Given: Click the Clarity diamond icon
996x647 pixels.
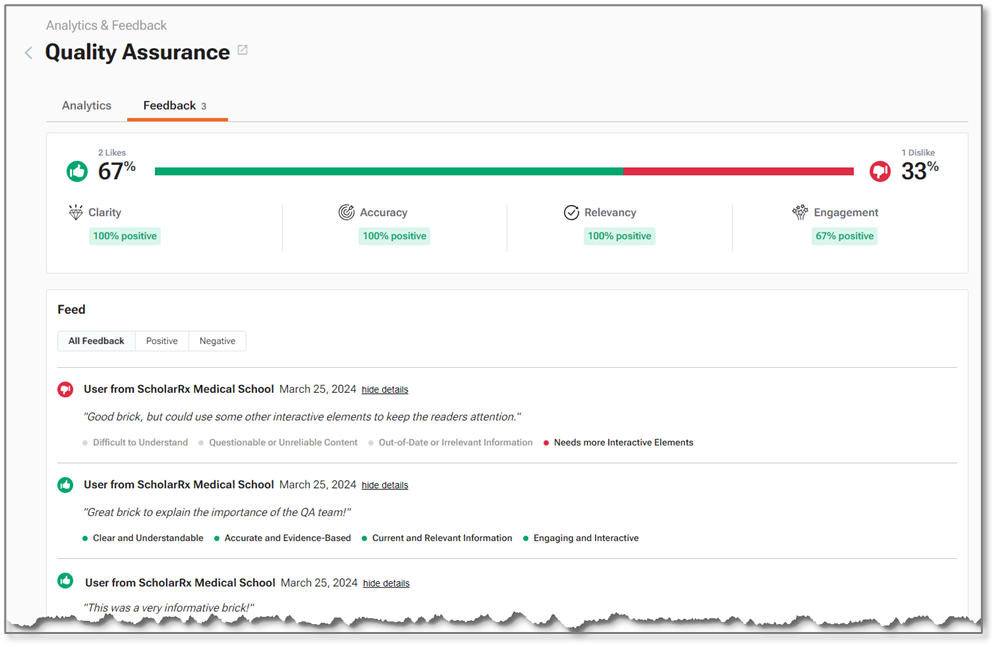Looking at the screenshot, I should coord(75,212).
